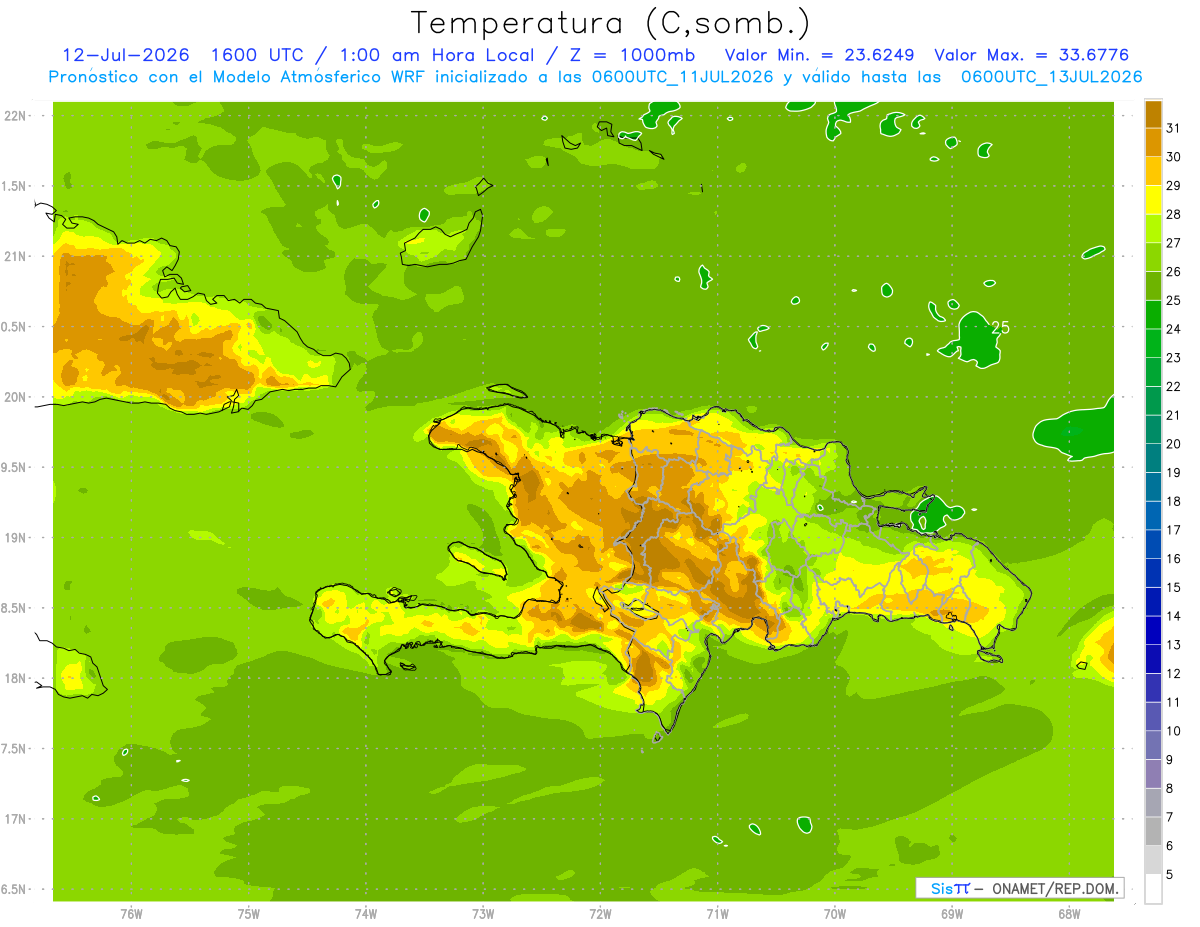Click the "22N" latitude label

tap(16, 116)
